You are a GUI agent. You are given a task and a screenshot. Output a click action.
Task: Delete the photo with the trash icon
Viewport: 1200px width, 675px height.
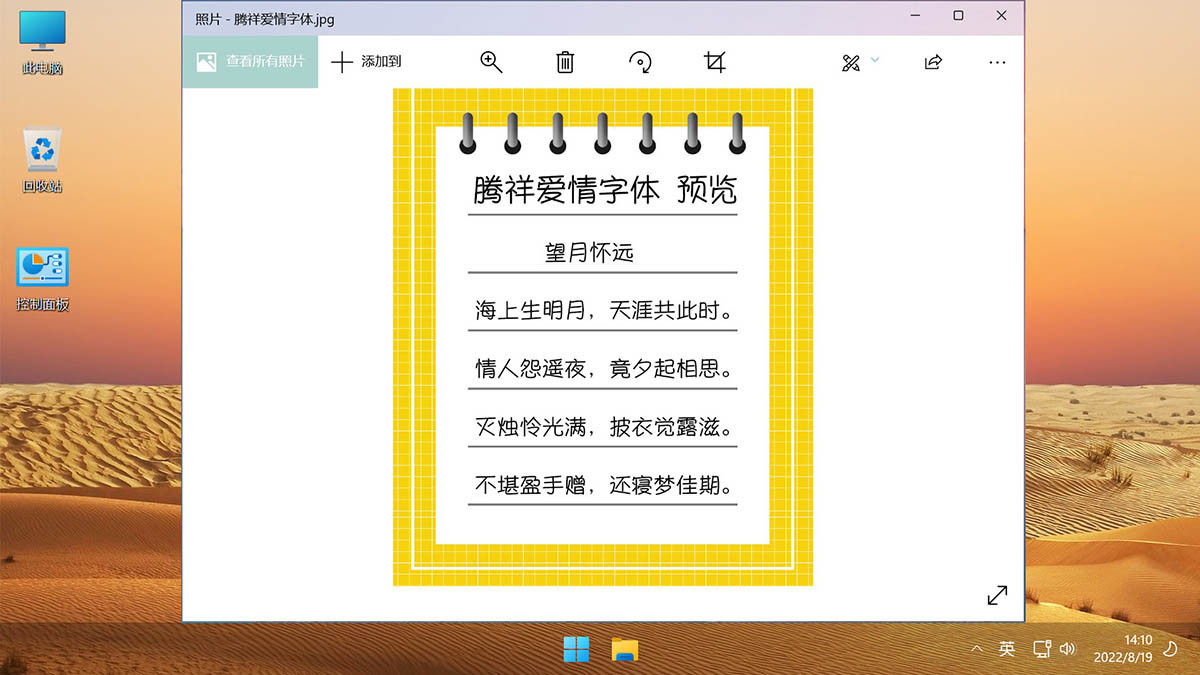[x=565, y=62]
